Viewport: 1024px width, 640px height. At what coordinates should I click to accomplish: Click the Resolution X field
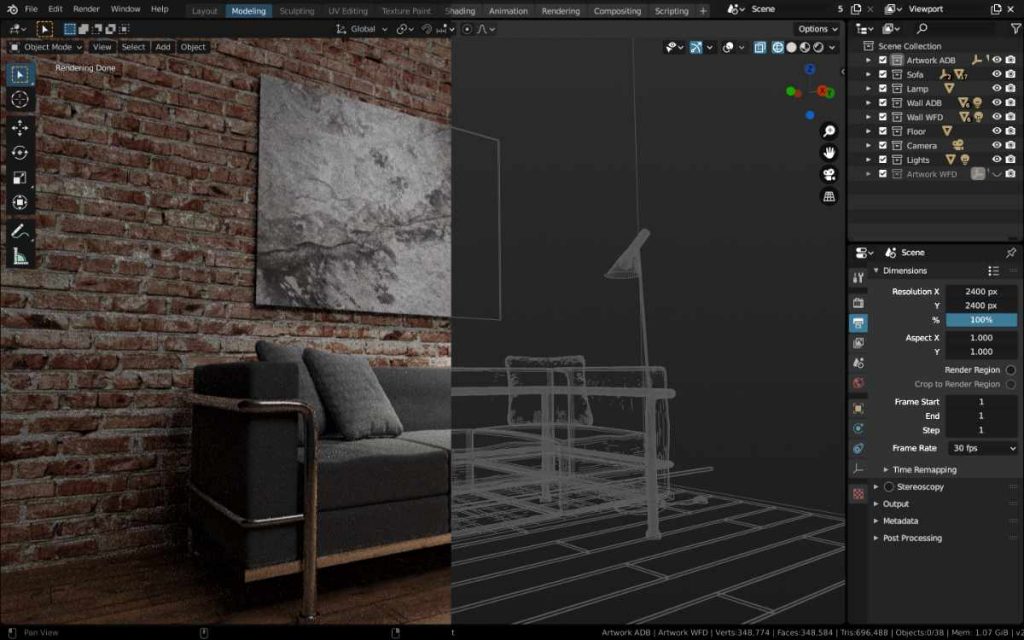[x=981, y=291]
